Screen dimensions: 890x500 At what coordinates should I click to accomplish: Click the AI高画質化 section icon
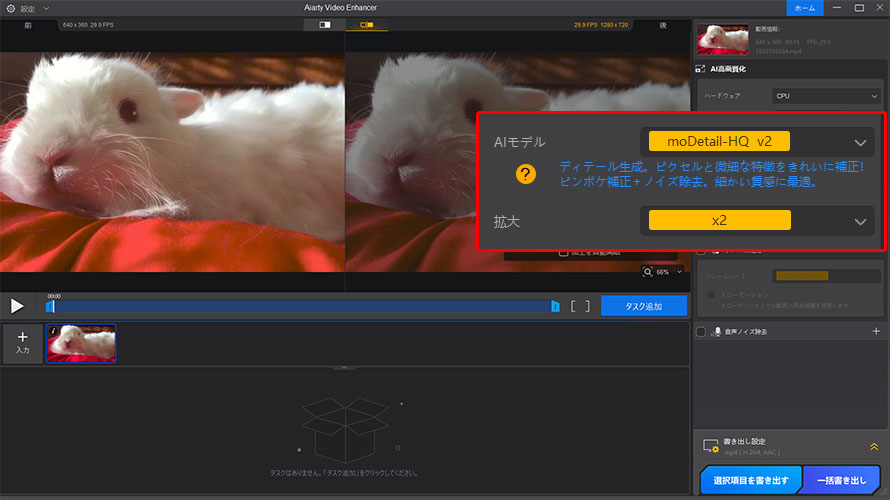700,69
